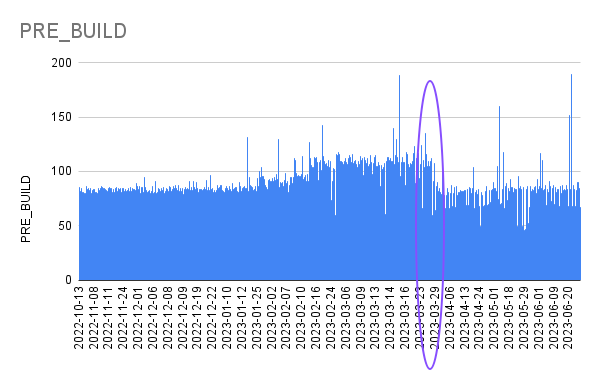Select the 2023-01-12 x-axis date label
Screen dimensions: 600x382
[x=242, y=318]
